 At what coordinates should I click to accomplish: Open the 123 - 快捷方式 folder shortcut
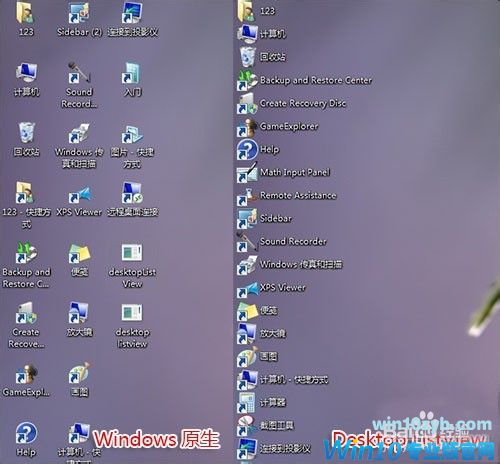coord(25,193)
